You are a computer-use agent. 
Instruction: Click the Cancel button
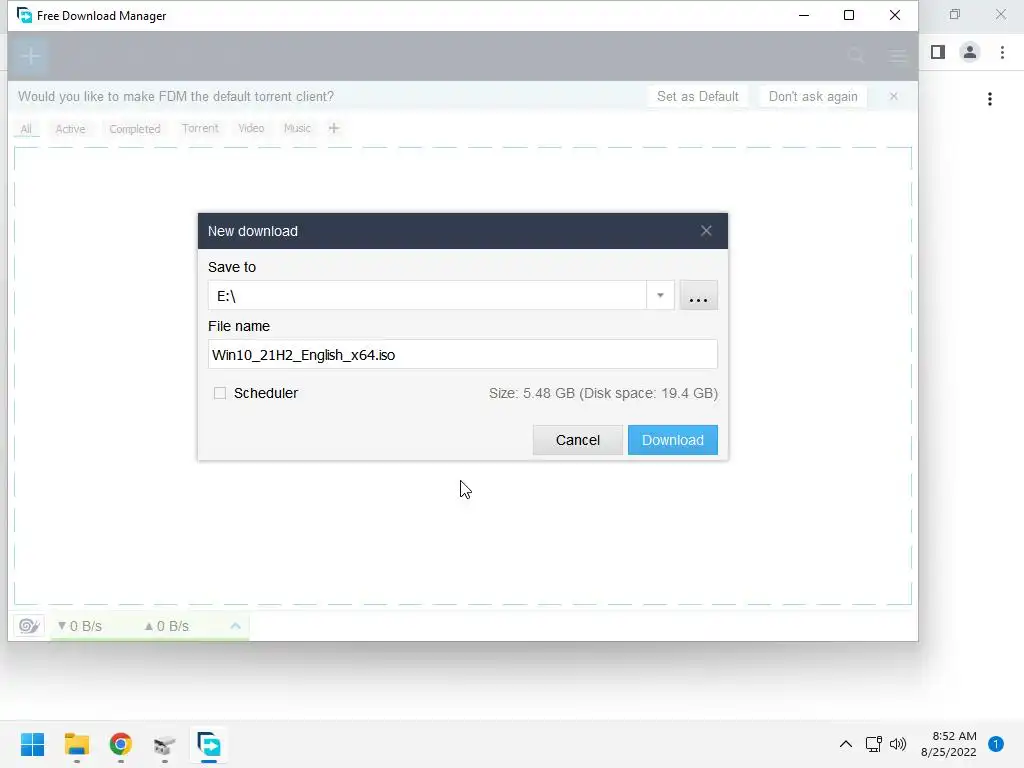point(577,440)
